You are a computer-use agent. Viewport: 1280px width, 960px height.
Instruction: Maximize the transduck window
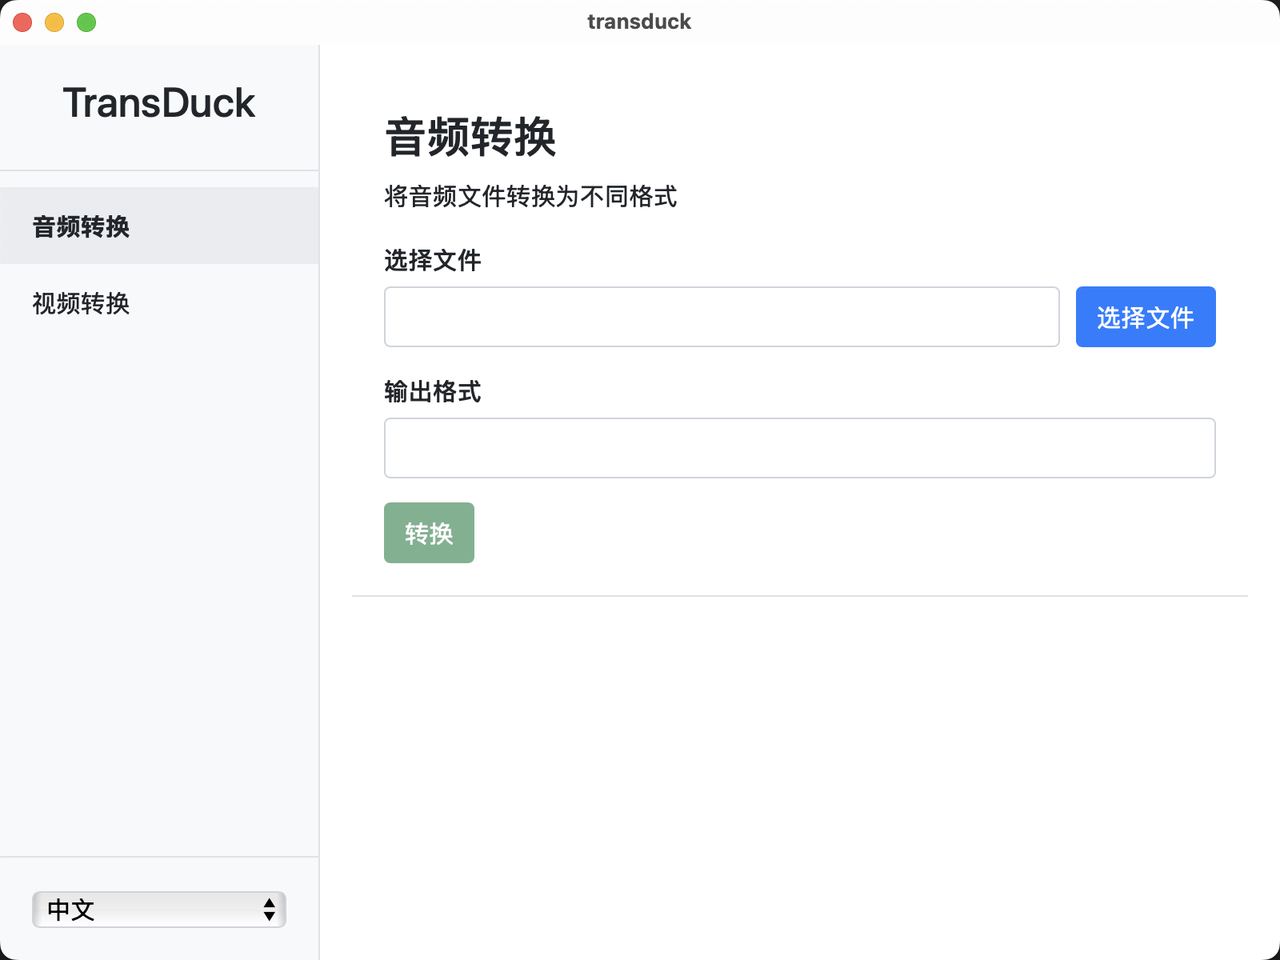[87, 22]
